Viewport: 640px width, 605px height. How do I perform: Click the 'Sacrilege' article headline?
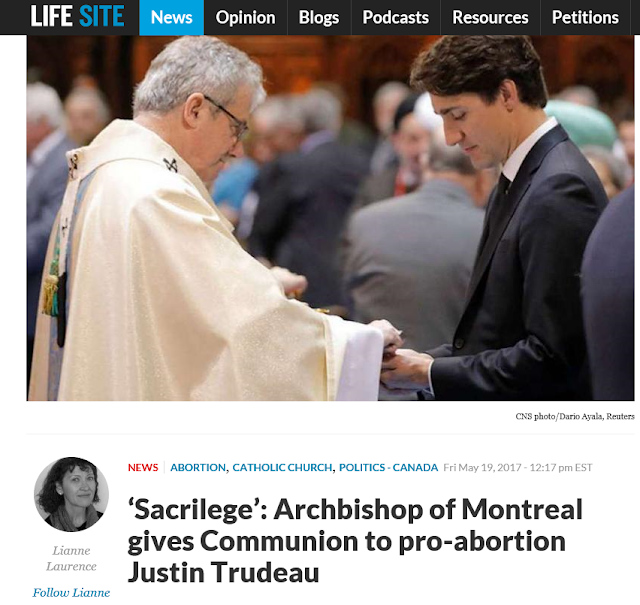[x=355, y=541]
